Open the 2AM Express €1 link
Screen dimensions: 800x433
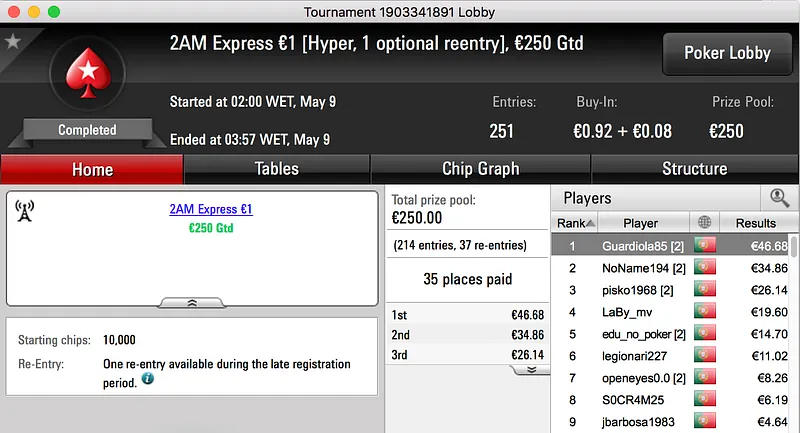pos(211,210)
